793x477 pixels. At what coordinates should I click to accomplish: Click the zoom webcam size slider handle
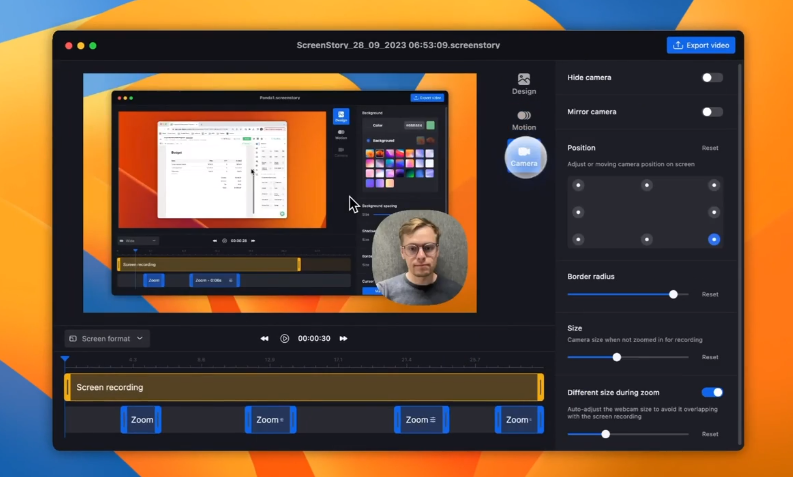605,434
